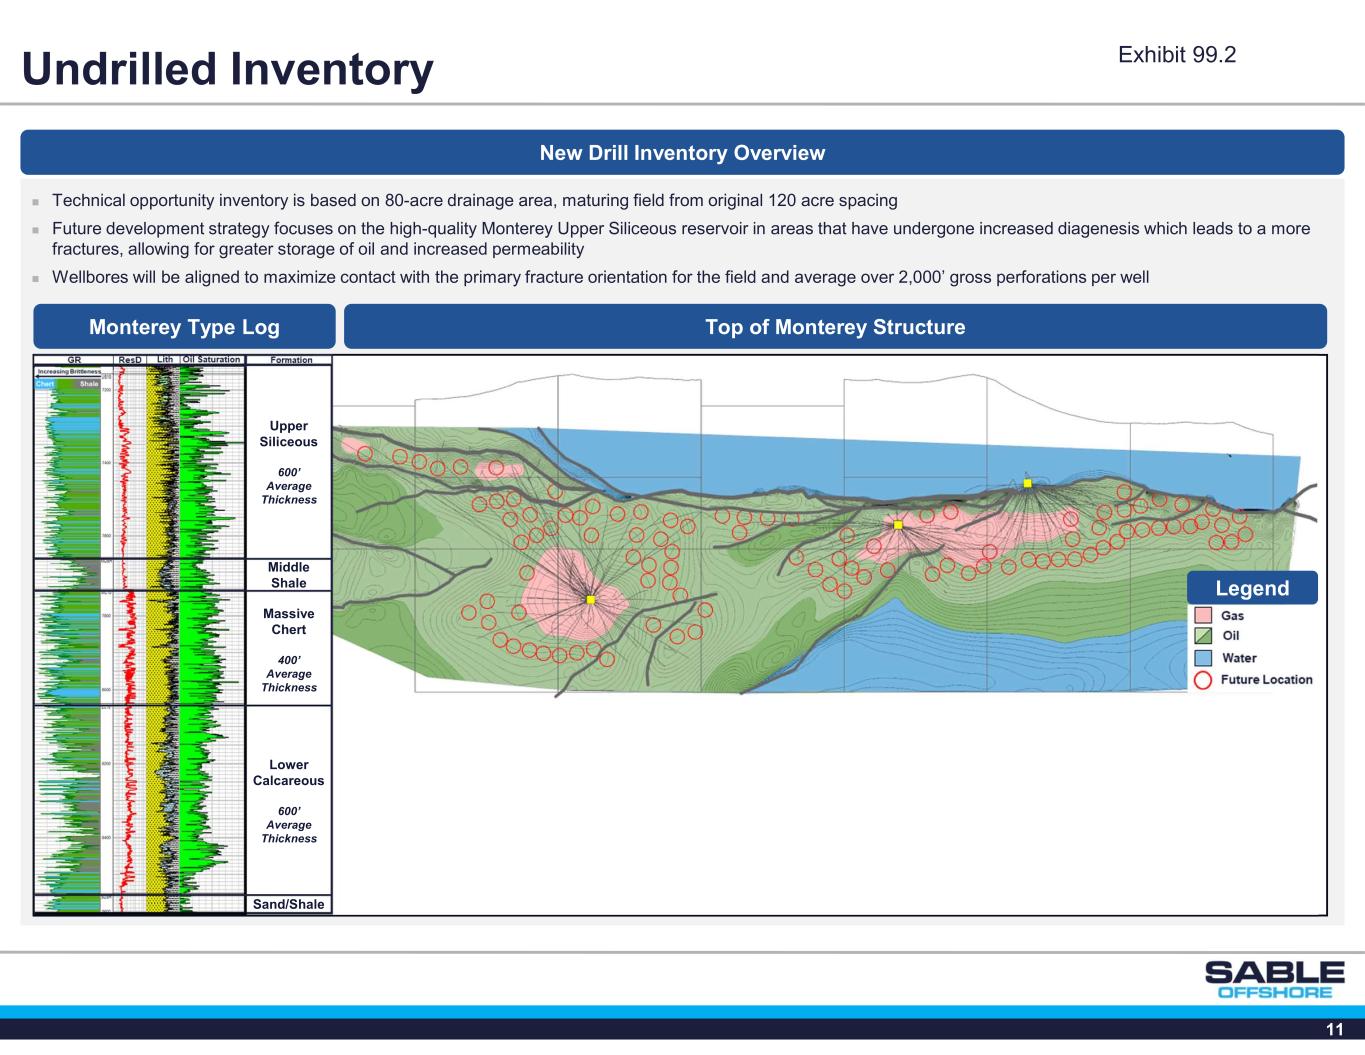Click the New Drill Inventory Overview banner

682,153
